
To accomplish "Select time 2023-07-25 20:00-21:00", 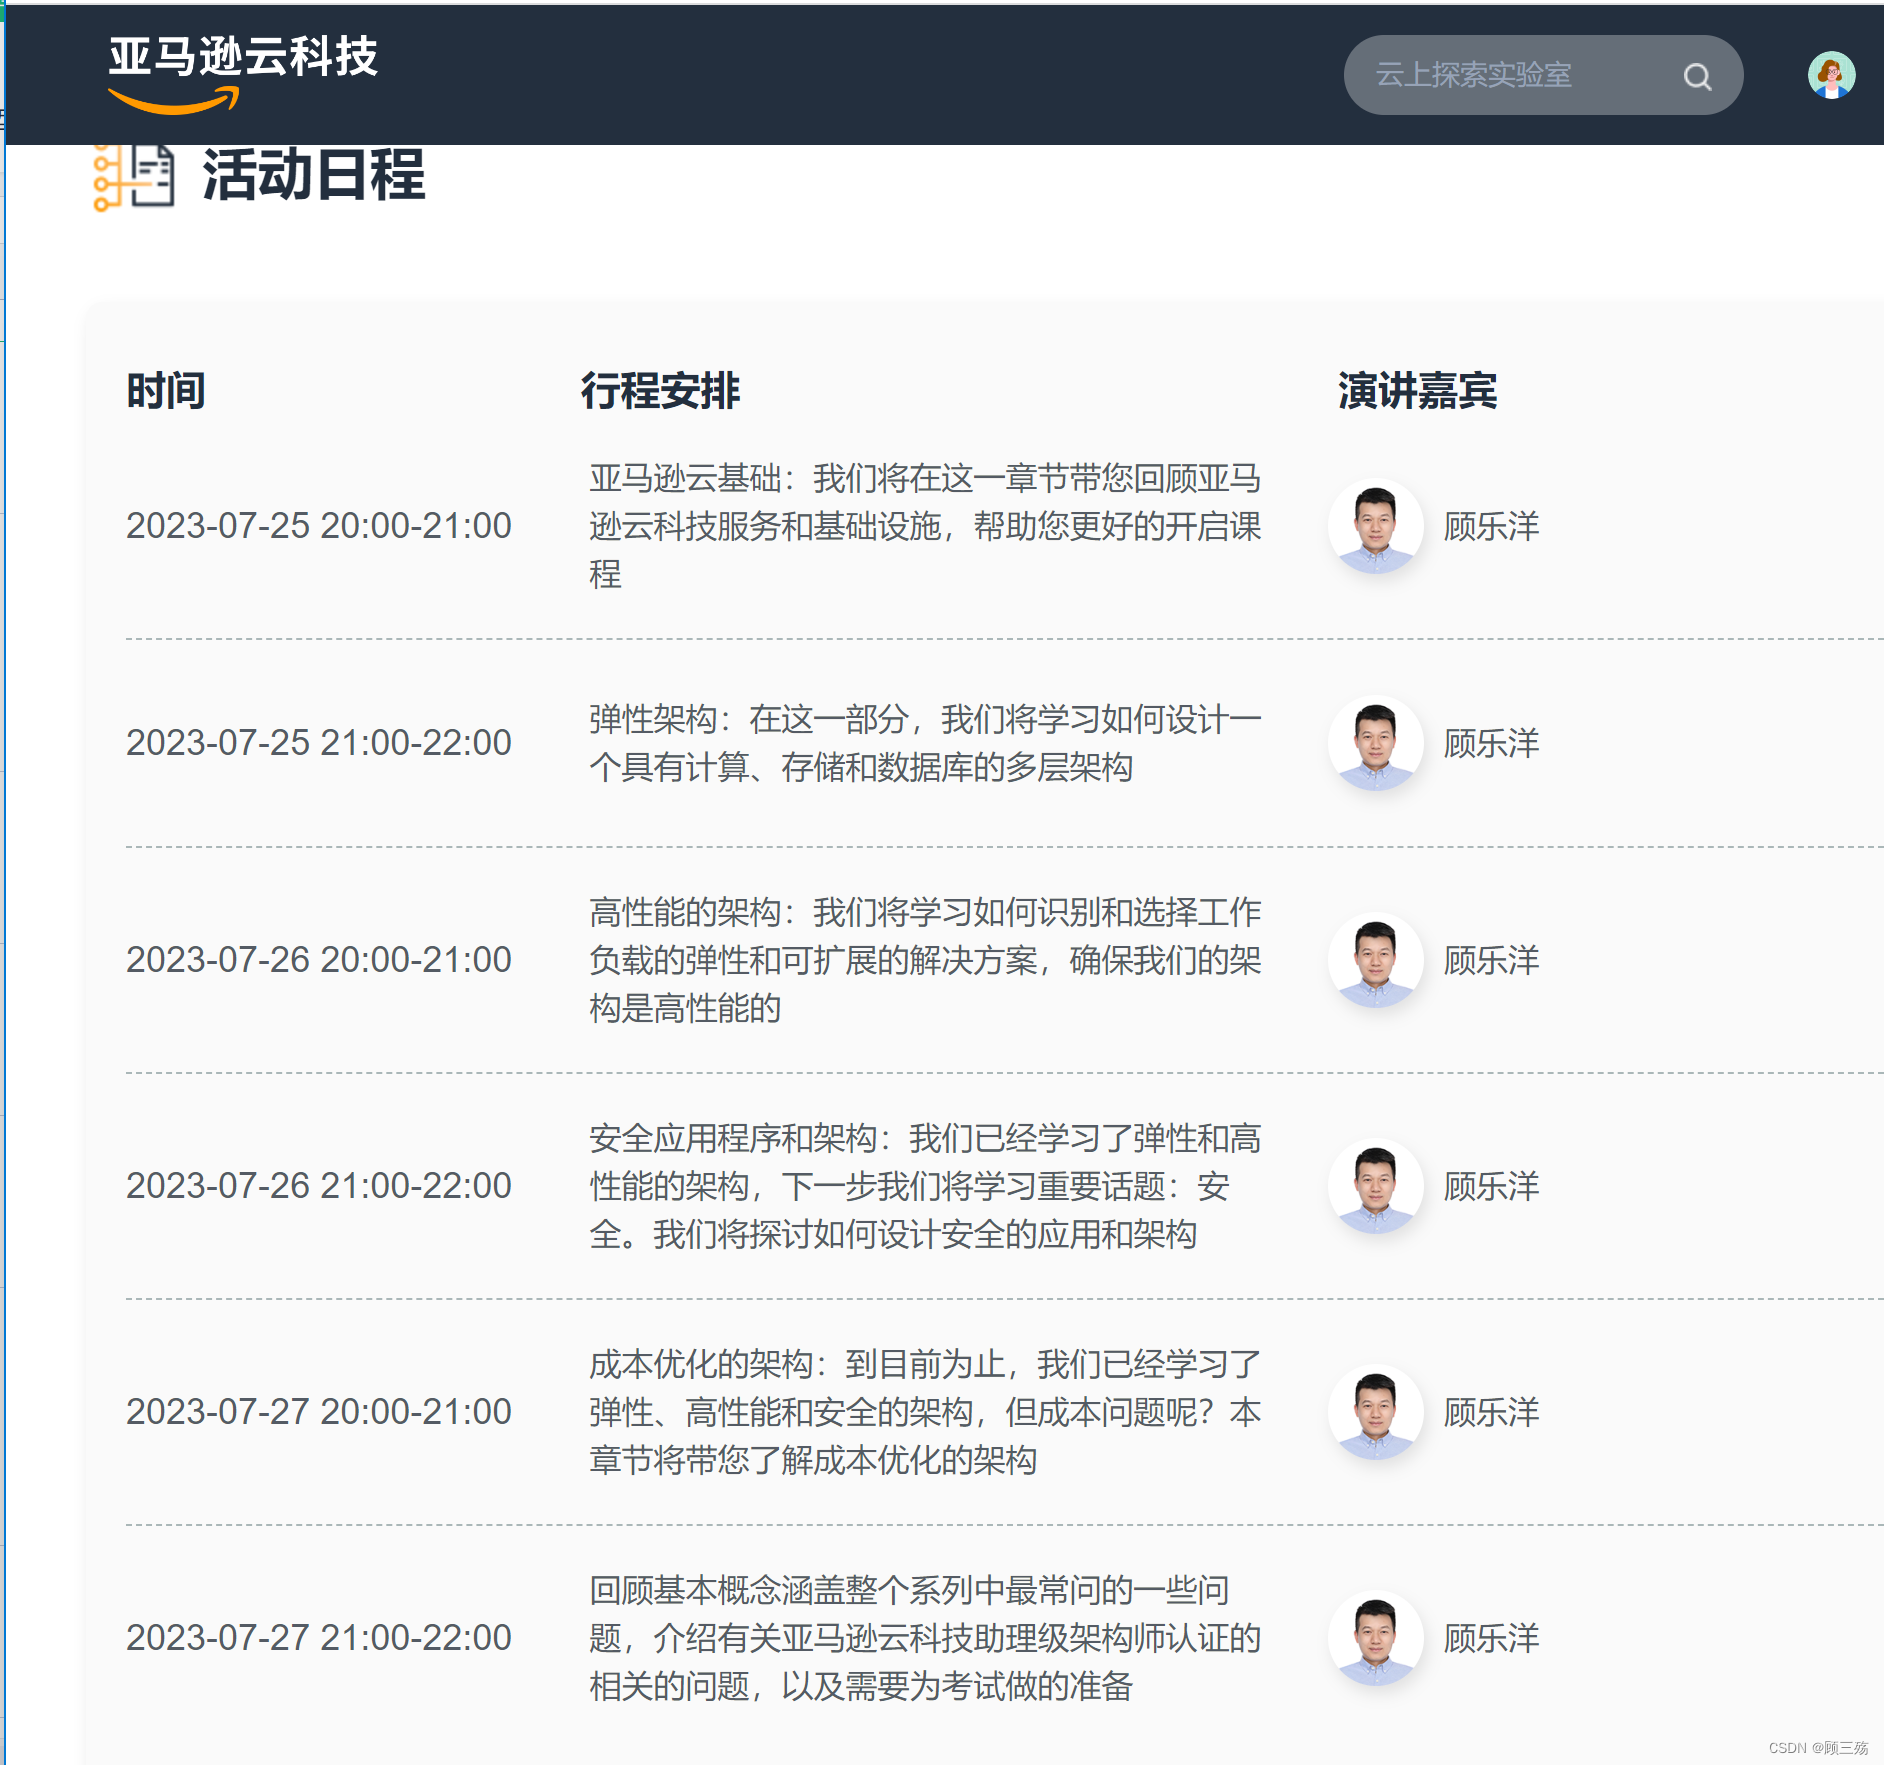I will pos(319,526).
